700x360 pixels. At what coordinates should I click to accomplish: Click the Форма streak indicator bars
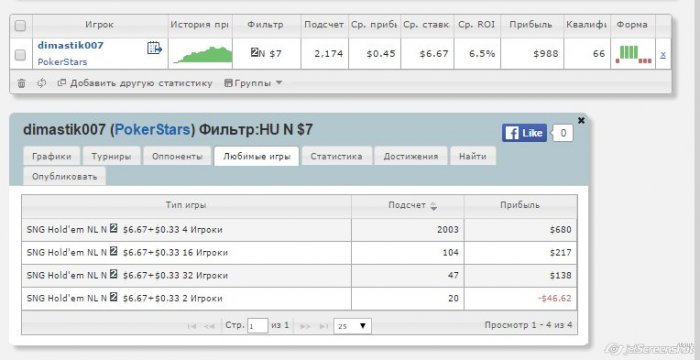click(633, 54)
